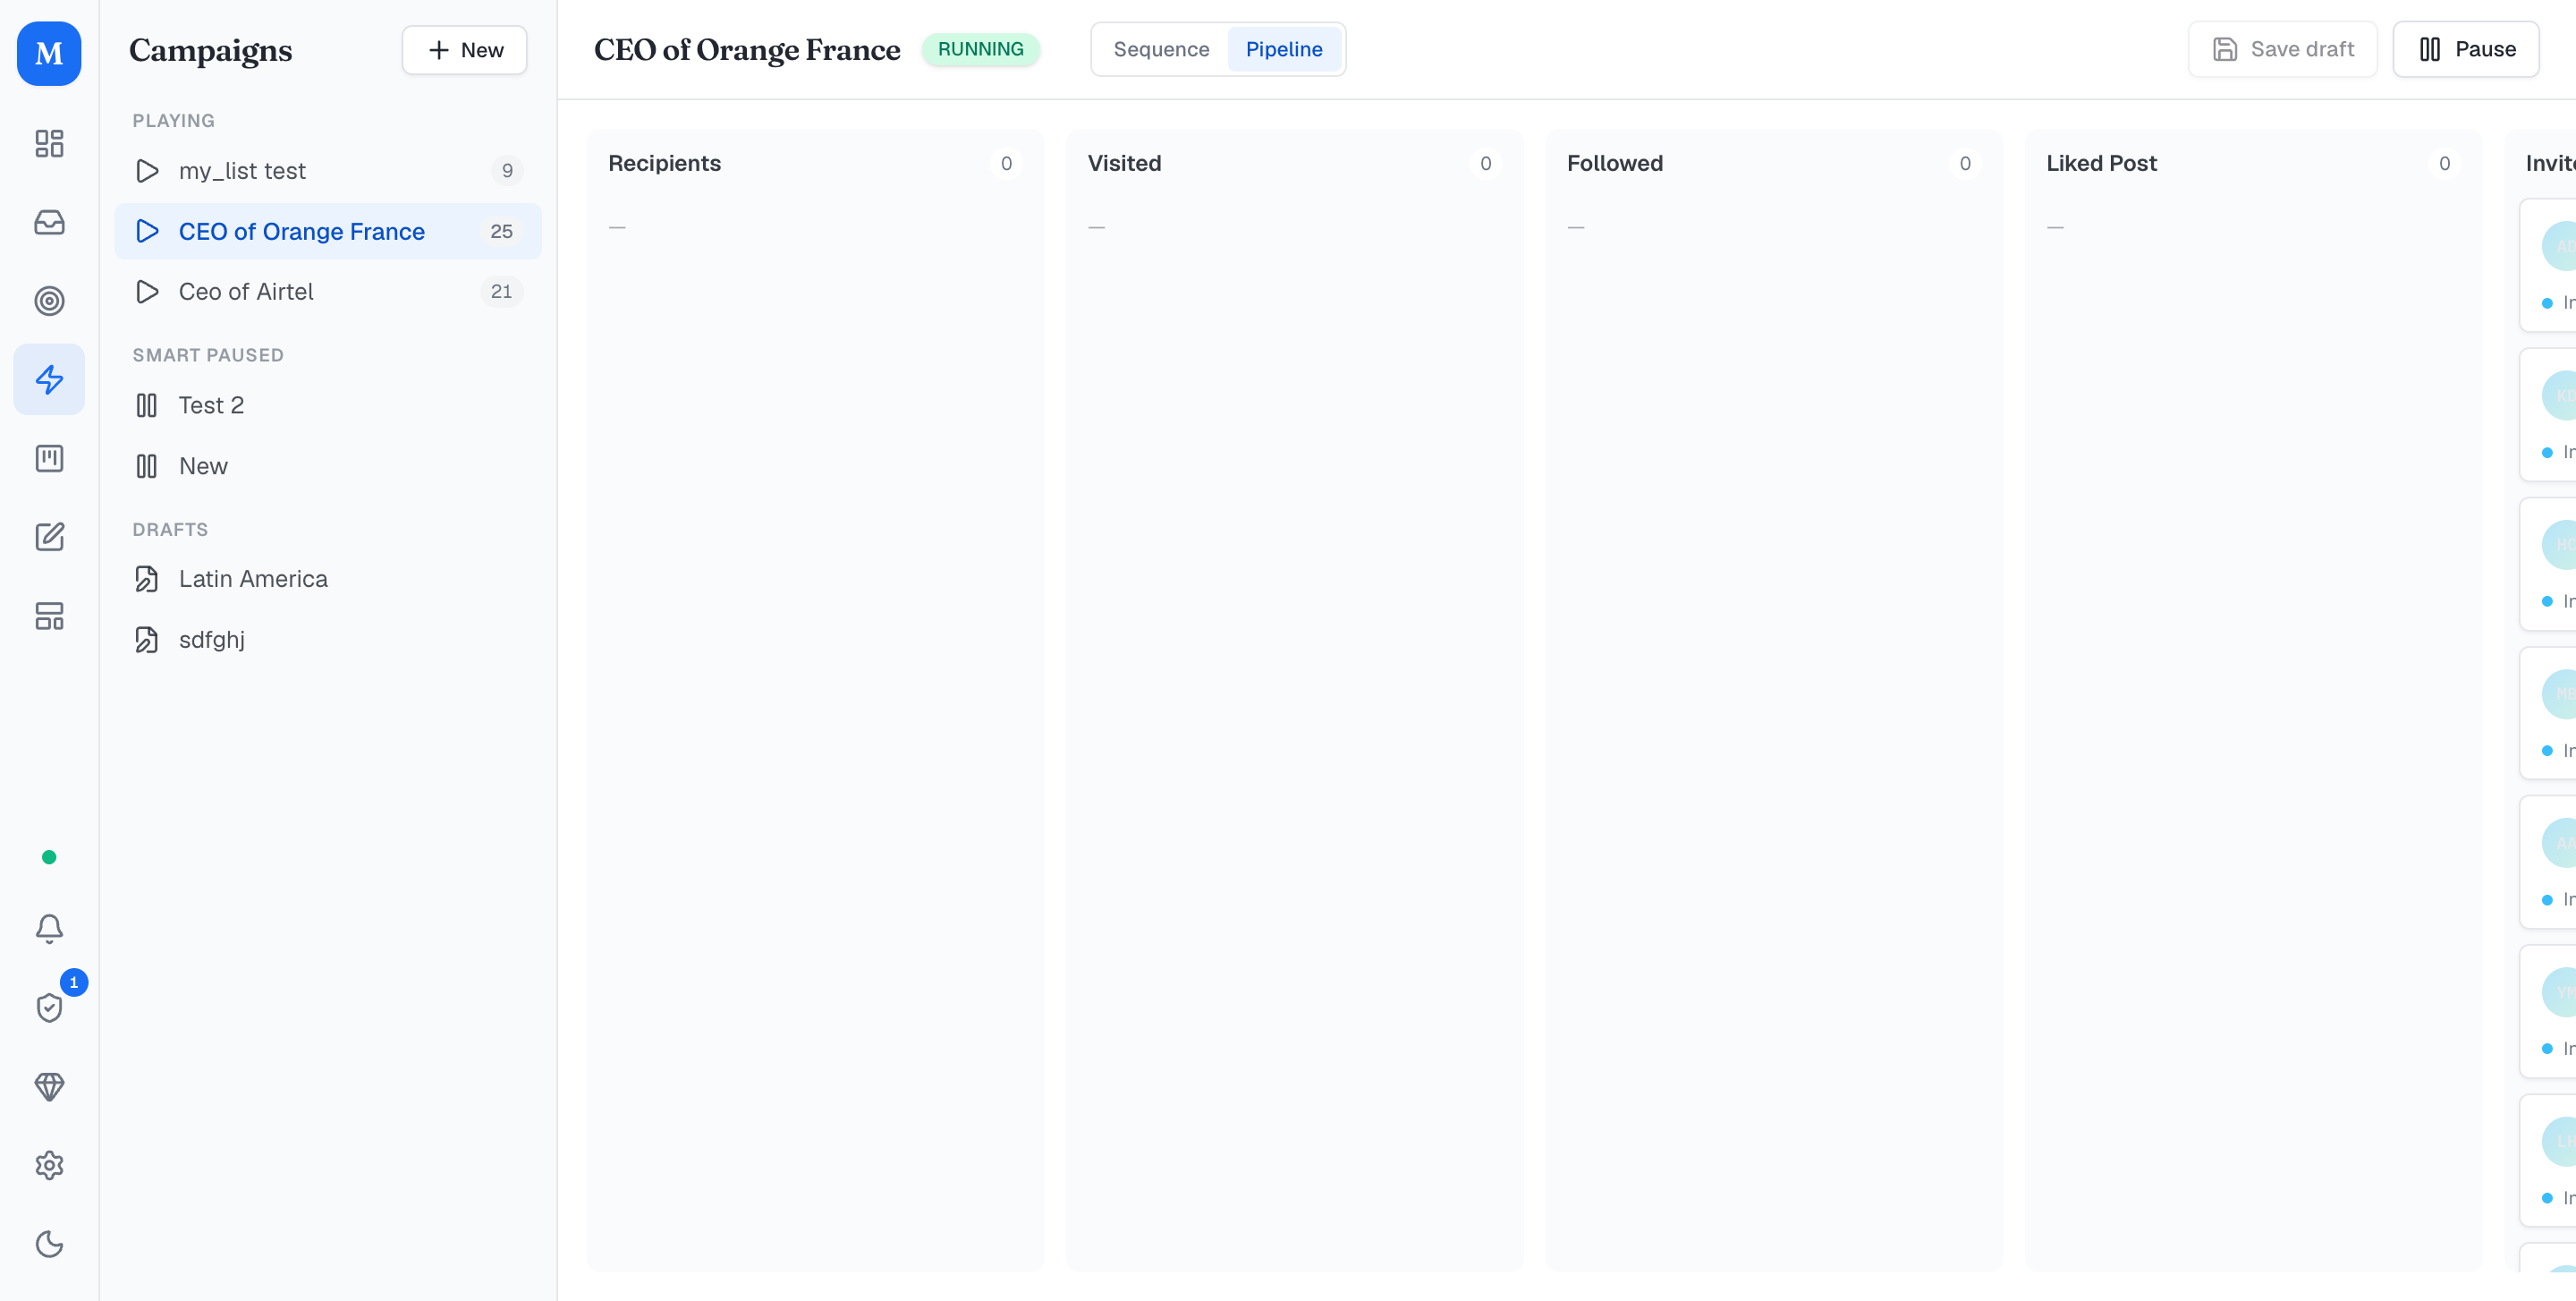Screen dimensions: 2576x1301
Task: Click the Save draft button
Action: tap(2282, 49)
